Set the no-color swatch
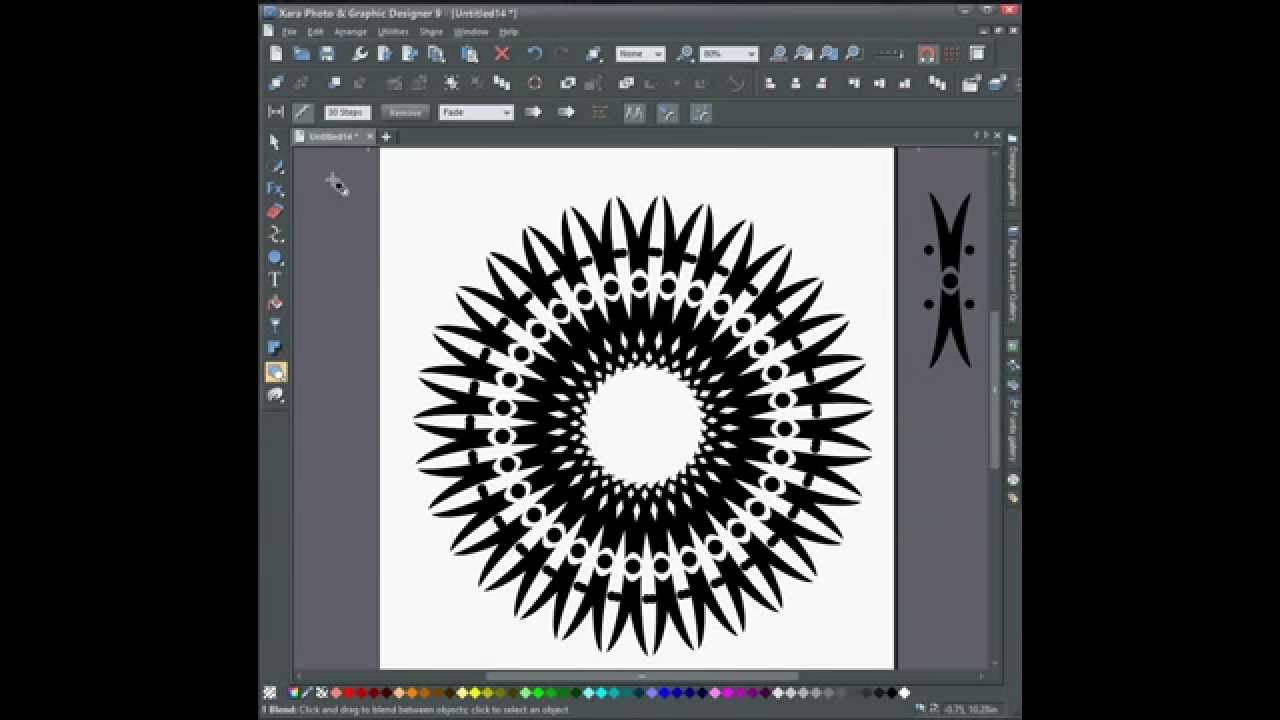Image resolution: width=1280 pixels, height=720 pixels. pos(270,692)
